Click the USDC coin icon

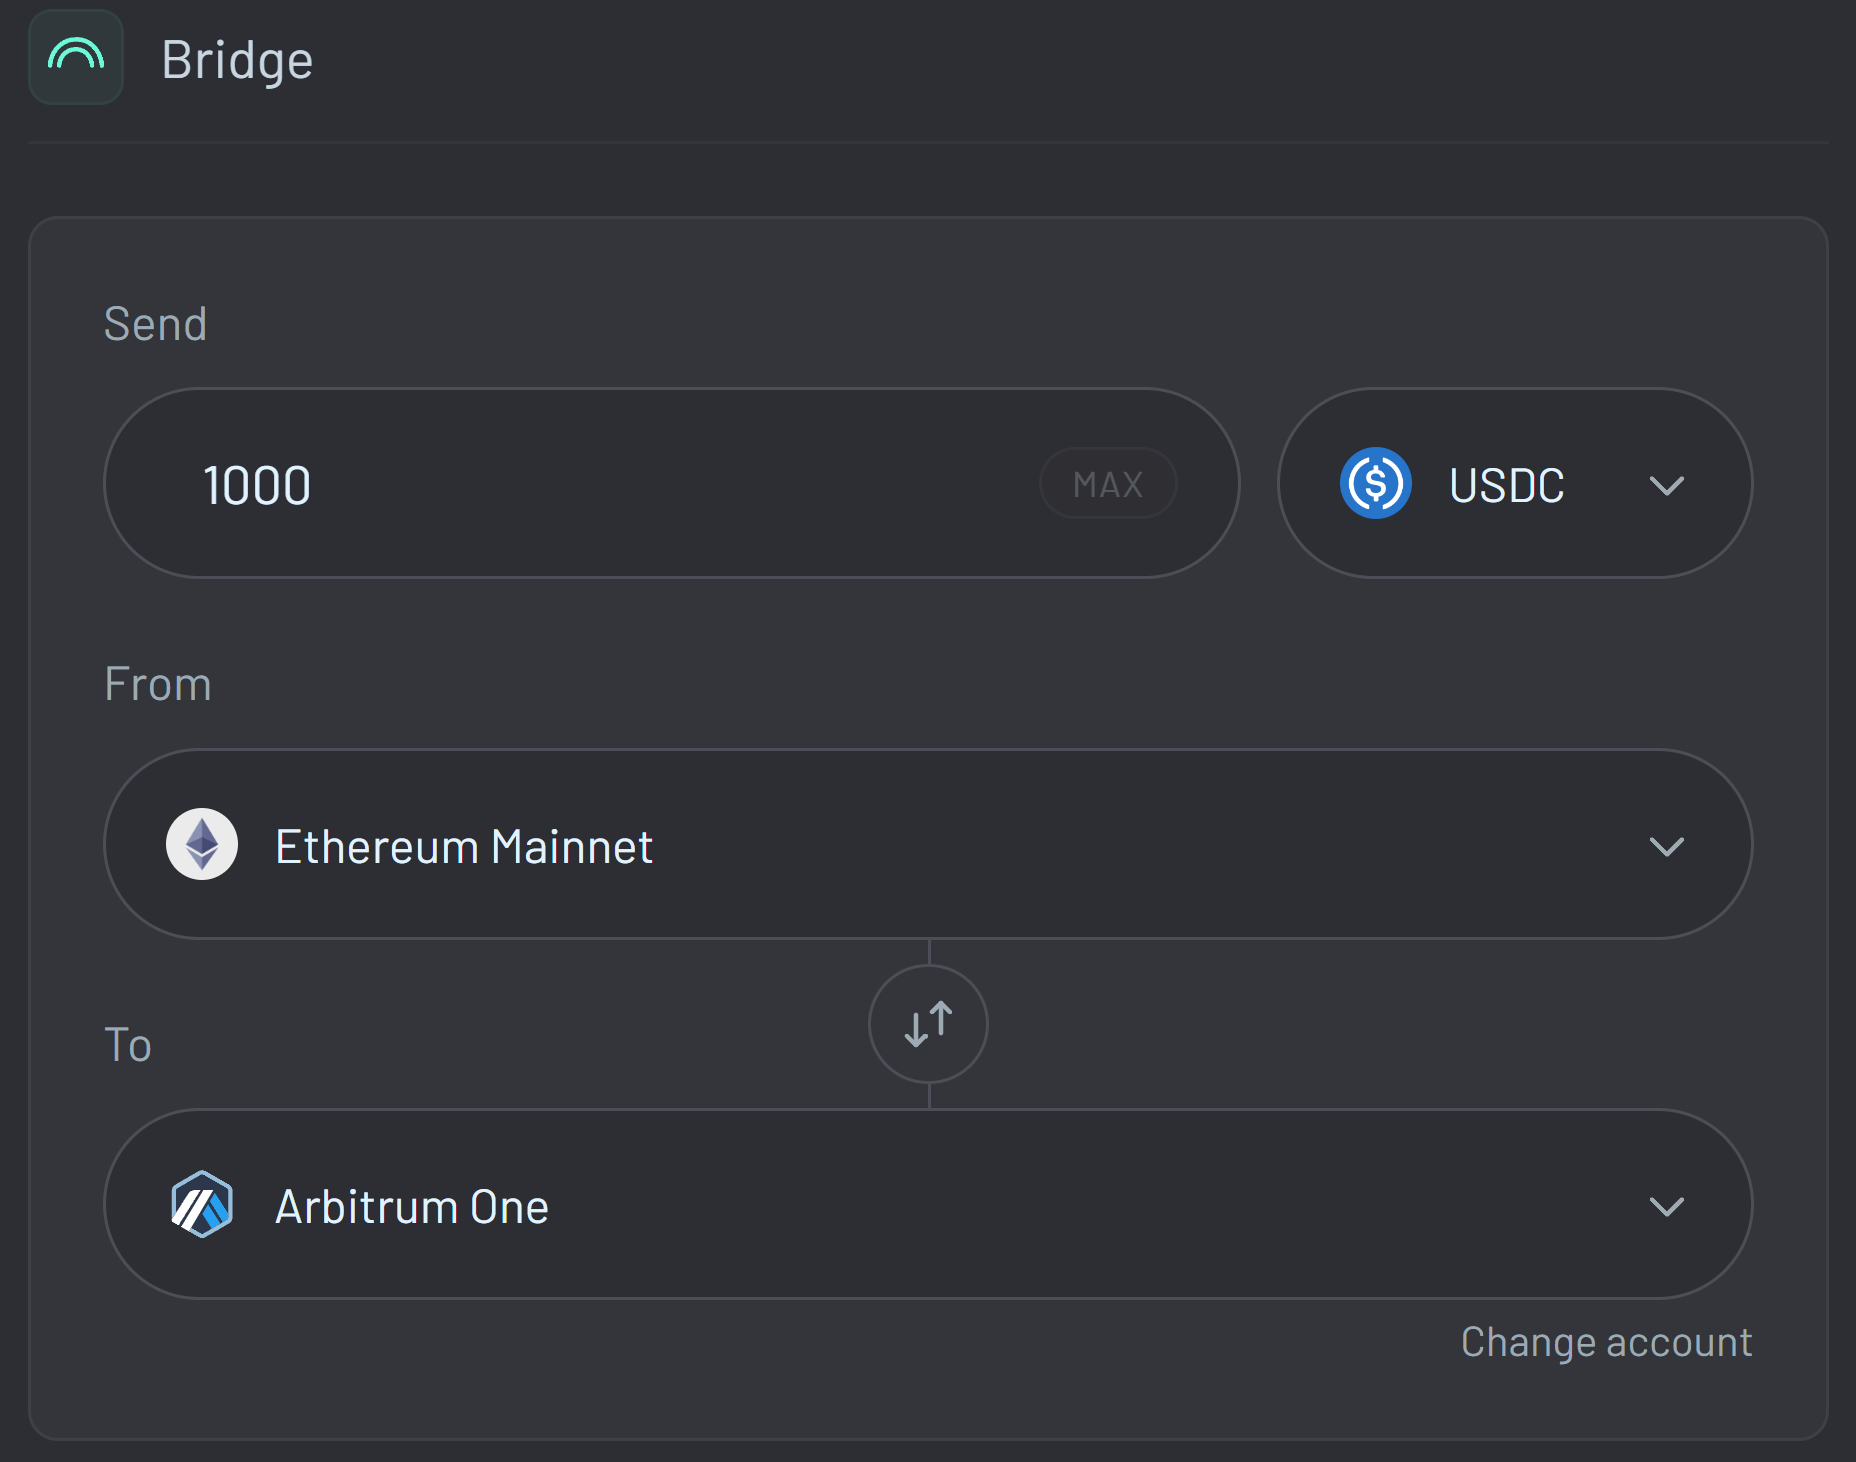(1375, 483)
